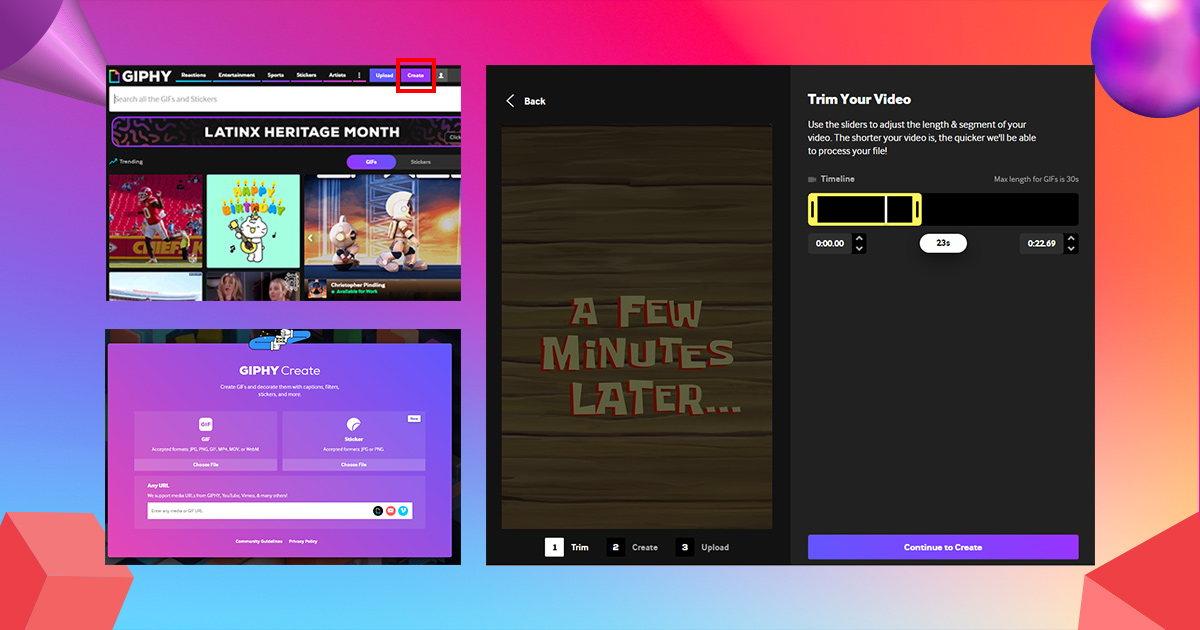1200x630 pixels.
Task: Open the Entertainment menu item
Action: 237,75
